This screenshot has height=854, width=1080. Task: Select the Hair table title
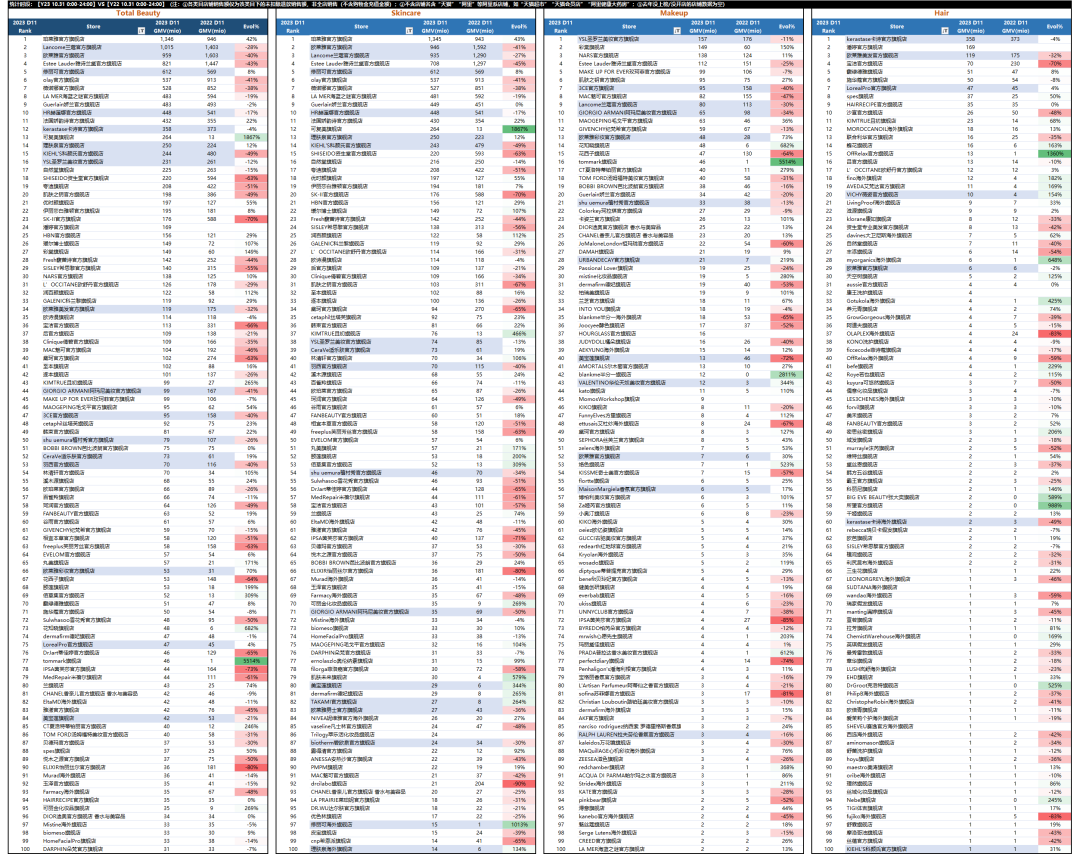(x=942, y=13)
